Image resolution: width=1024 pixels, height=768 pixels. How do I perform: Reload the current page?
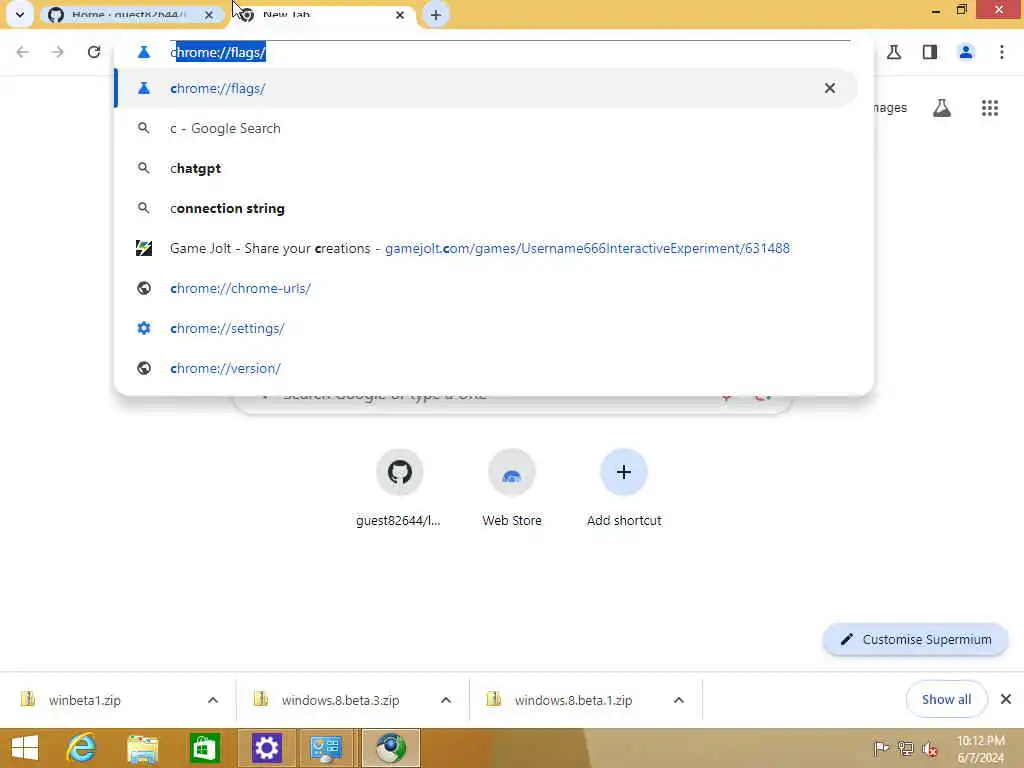(x=94, y=52)
